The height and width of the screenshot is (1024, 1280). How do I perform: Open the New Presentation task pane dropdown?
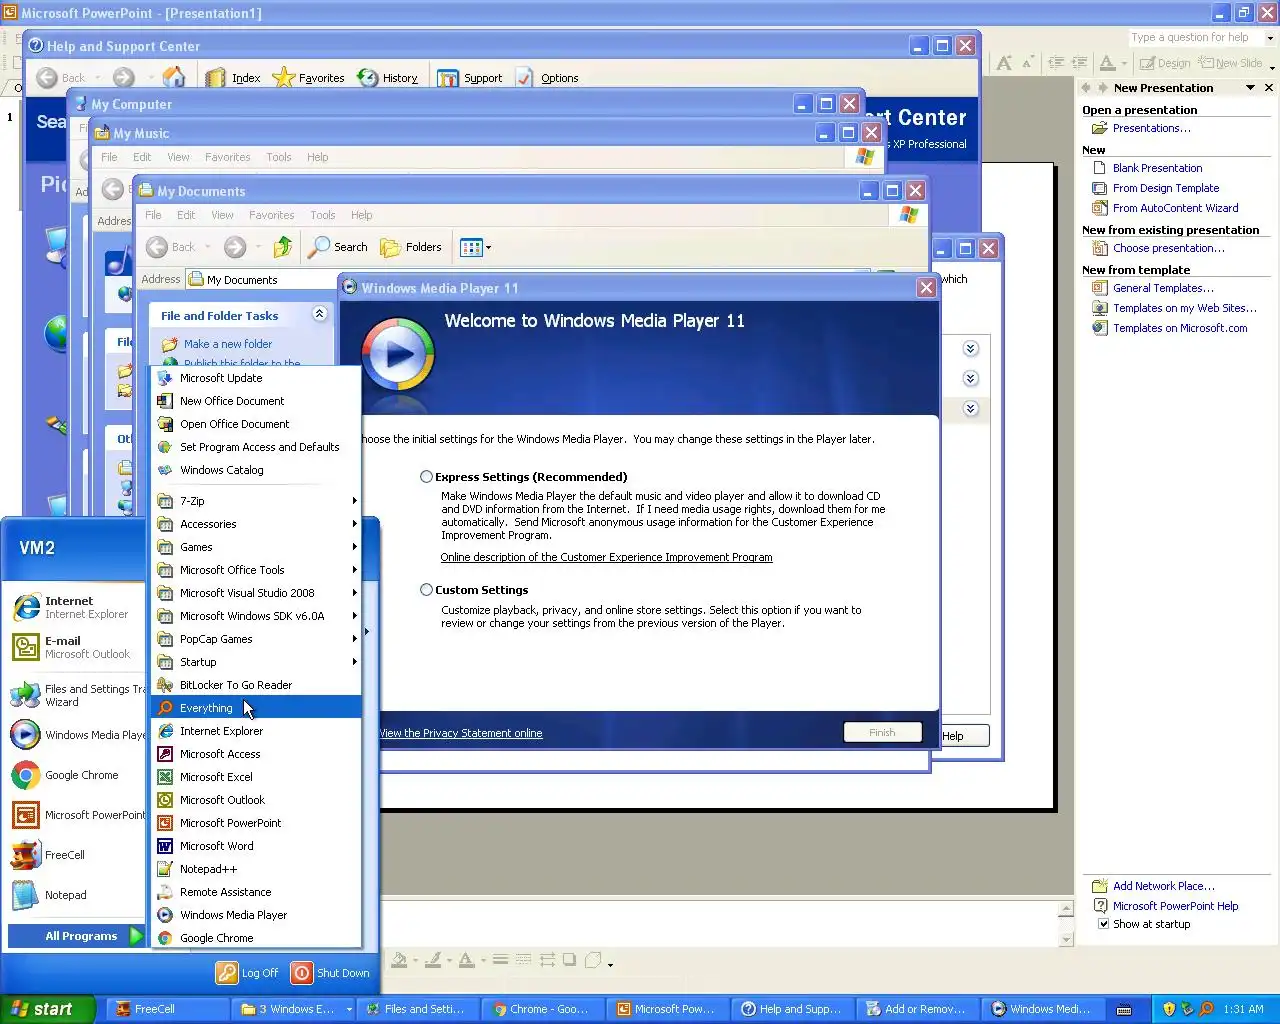click(x=1250, y=88)
